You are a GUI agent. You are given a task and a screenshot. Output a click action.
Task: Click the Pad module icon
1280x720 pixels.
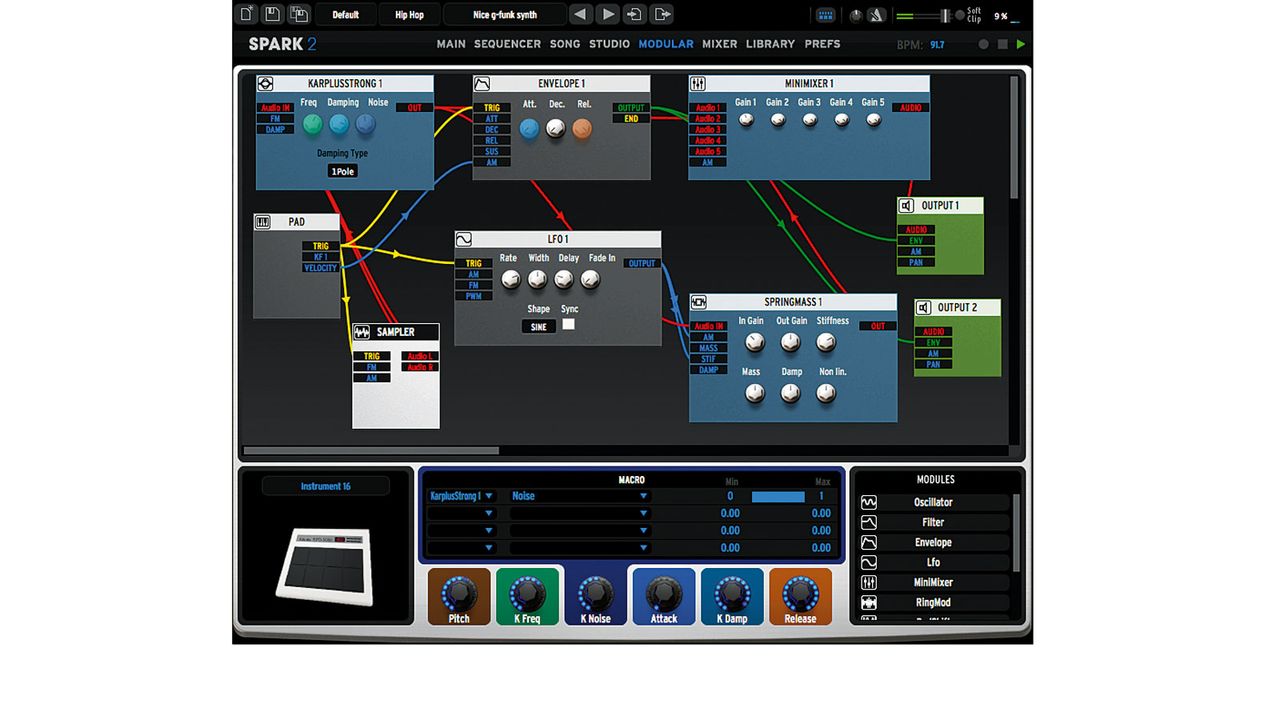pyautogui.click(x=263, y=222)
